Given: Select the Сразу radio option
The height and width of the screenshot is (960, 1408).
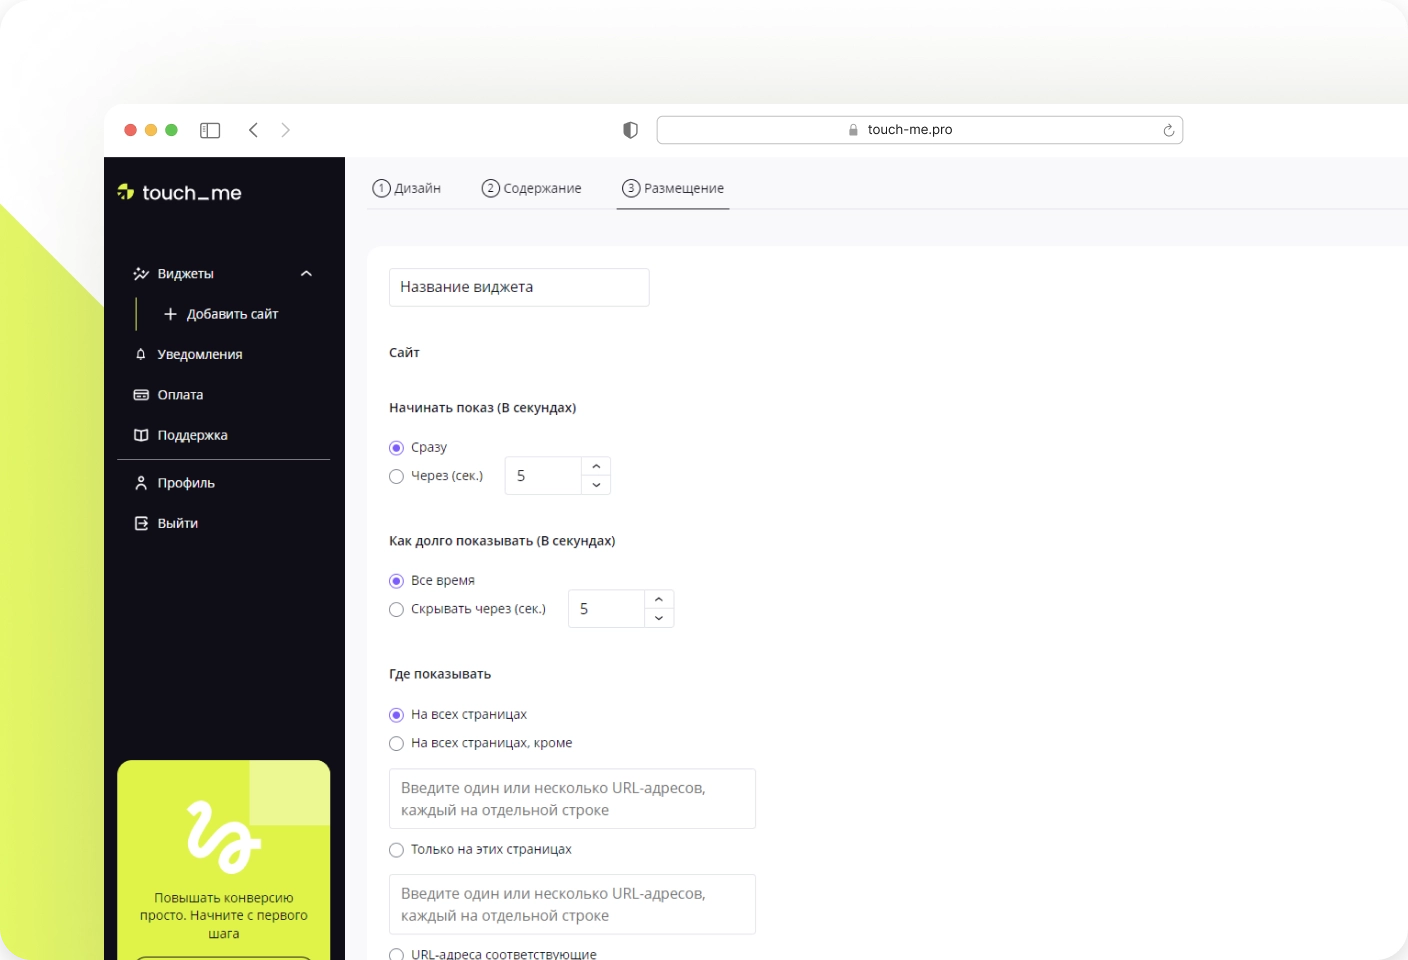Looking at the screenshot, I should [x=396, y=448].
